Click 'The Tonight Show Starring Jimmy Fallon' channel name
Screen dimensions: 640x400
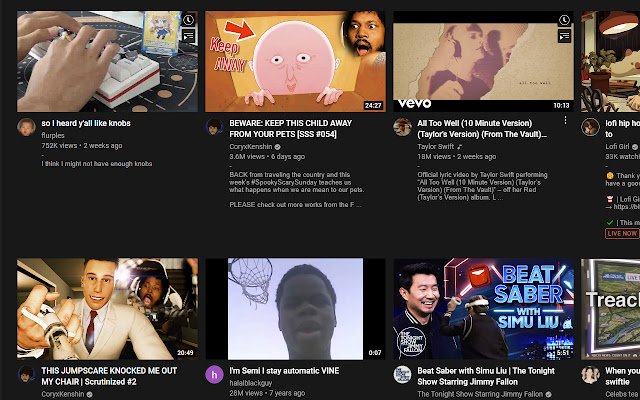click(480, 394)
